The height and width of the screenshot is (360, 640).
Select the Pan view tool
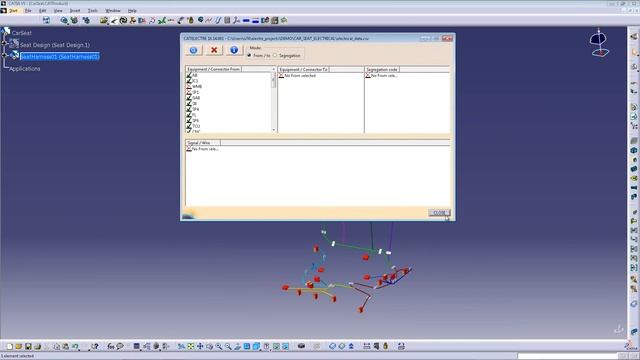pyautogui.click(x=200, y=347)
